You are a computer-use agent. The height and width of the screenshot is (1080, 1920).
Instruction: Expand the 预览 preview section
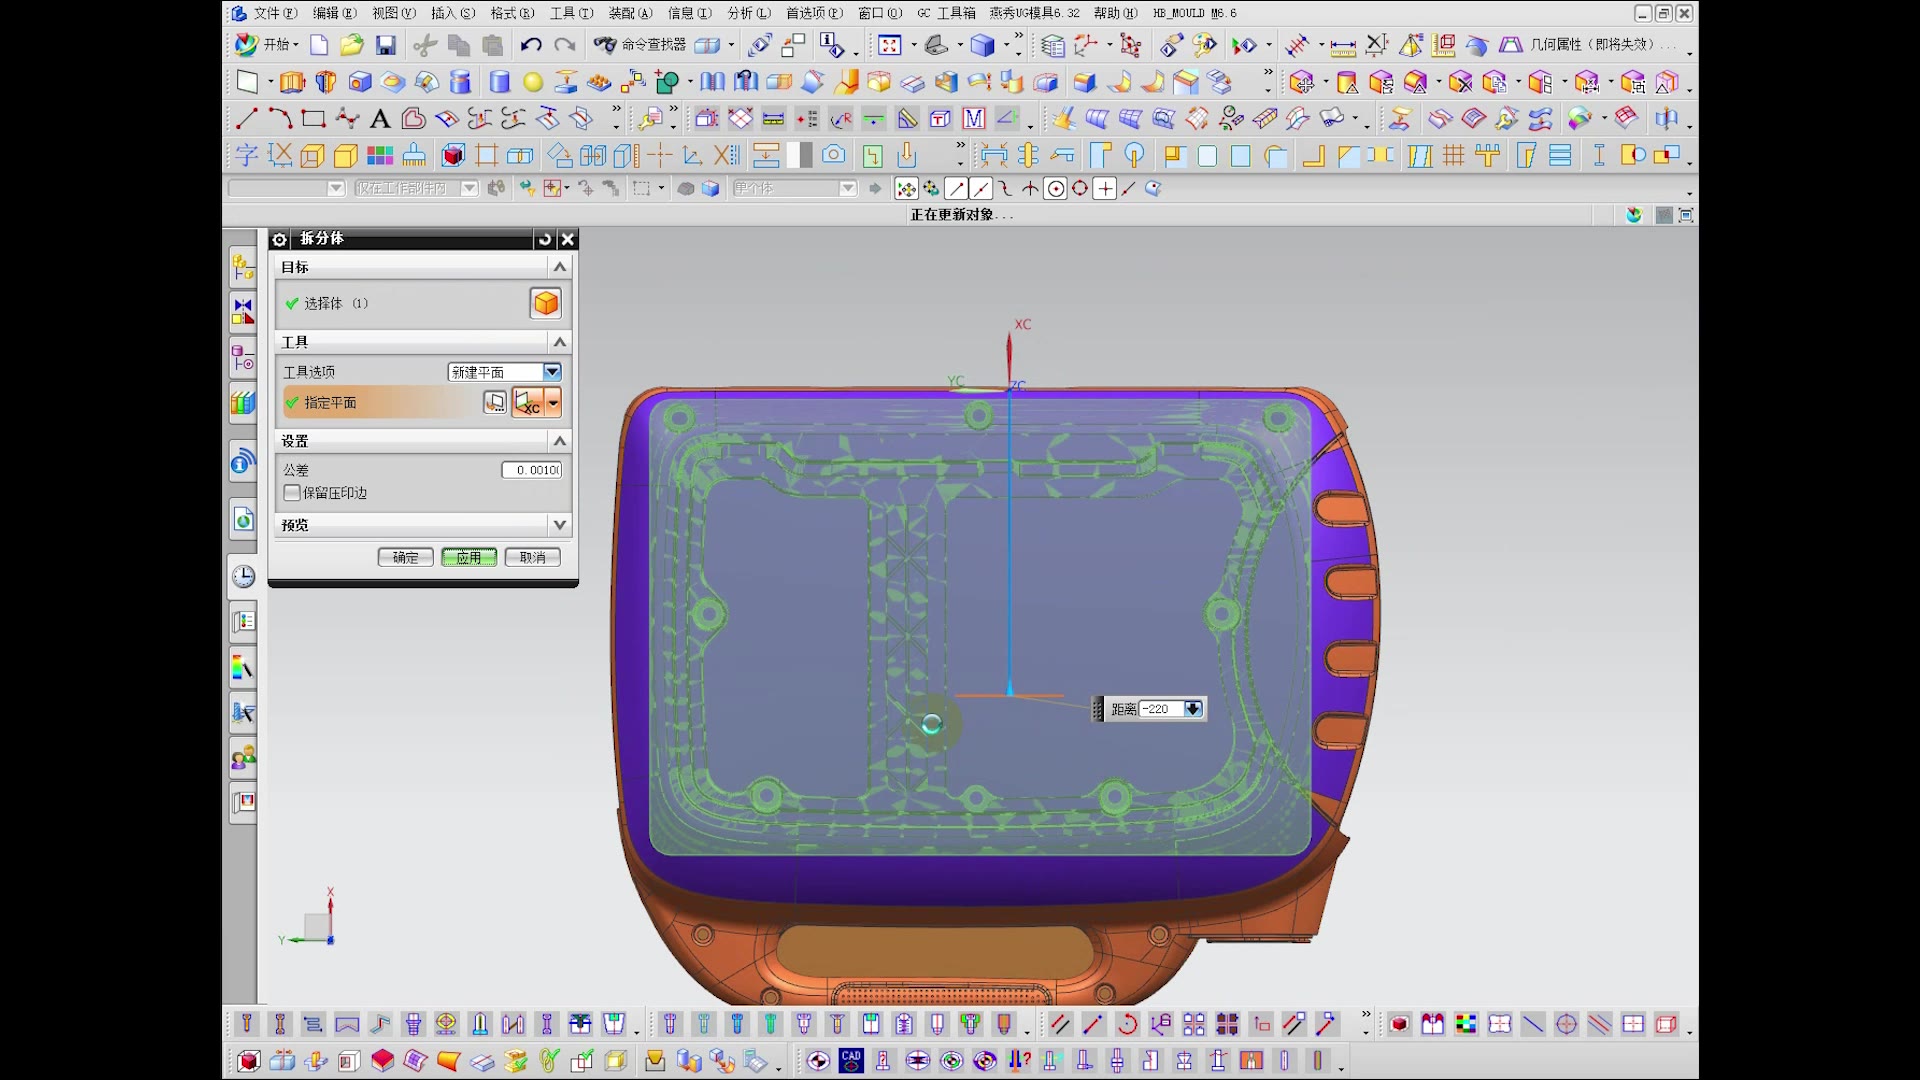point(560,525)
